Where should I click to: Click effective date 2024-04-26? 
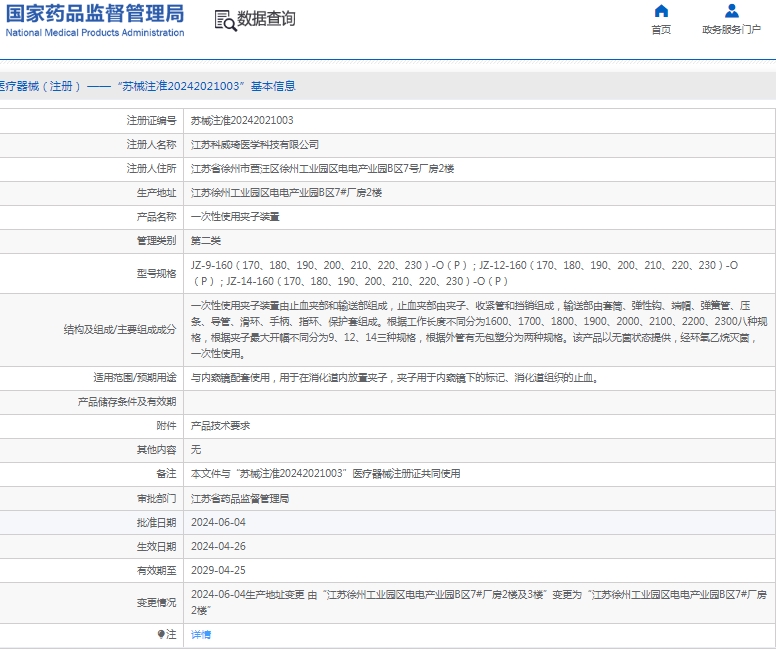(218, 547)
